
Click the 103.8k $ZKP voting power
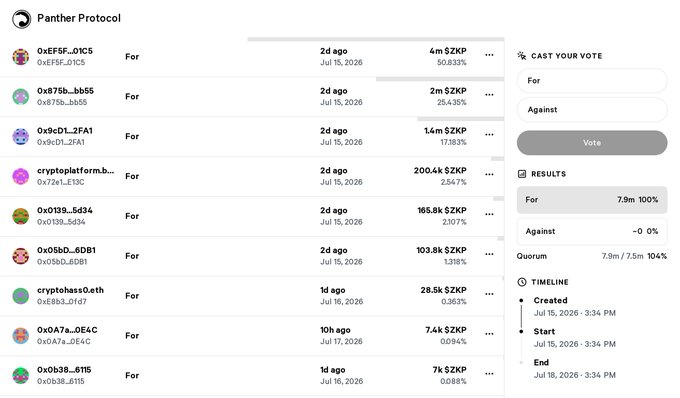coord(441,251)
